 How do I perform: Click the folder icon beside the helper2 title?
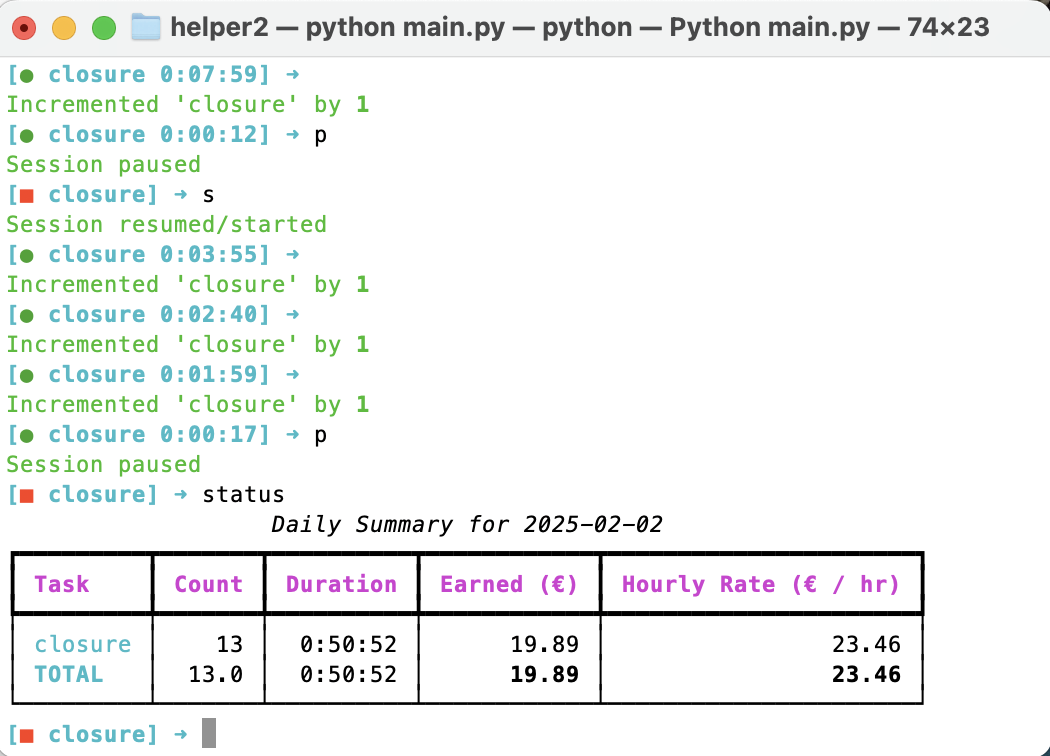coord(145,27)
